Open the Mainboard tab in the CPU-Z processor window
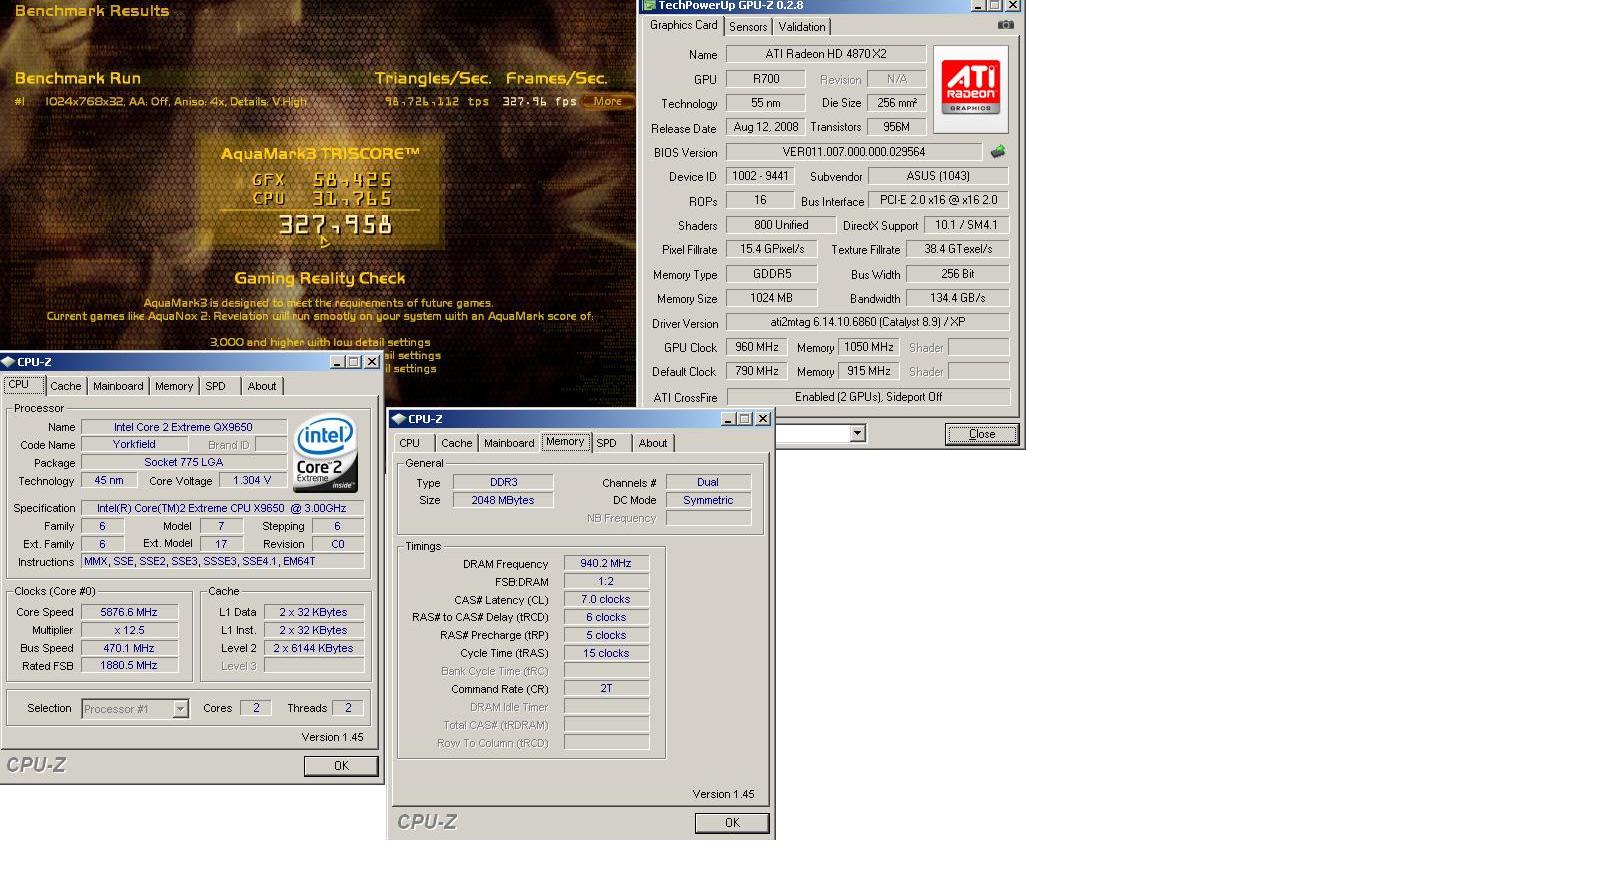The height and width of the screenshot is (889, 1618). tap(118, 386)
